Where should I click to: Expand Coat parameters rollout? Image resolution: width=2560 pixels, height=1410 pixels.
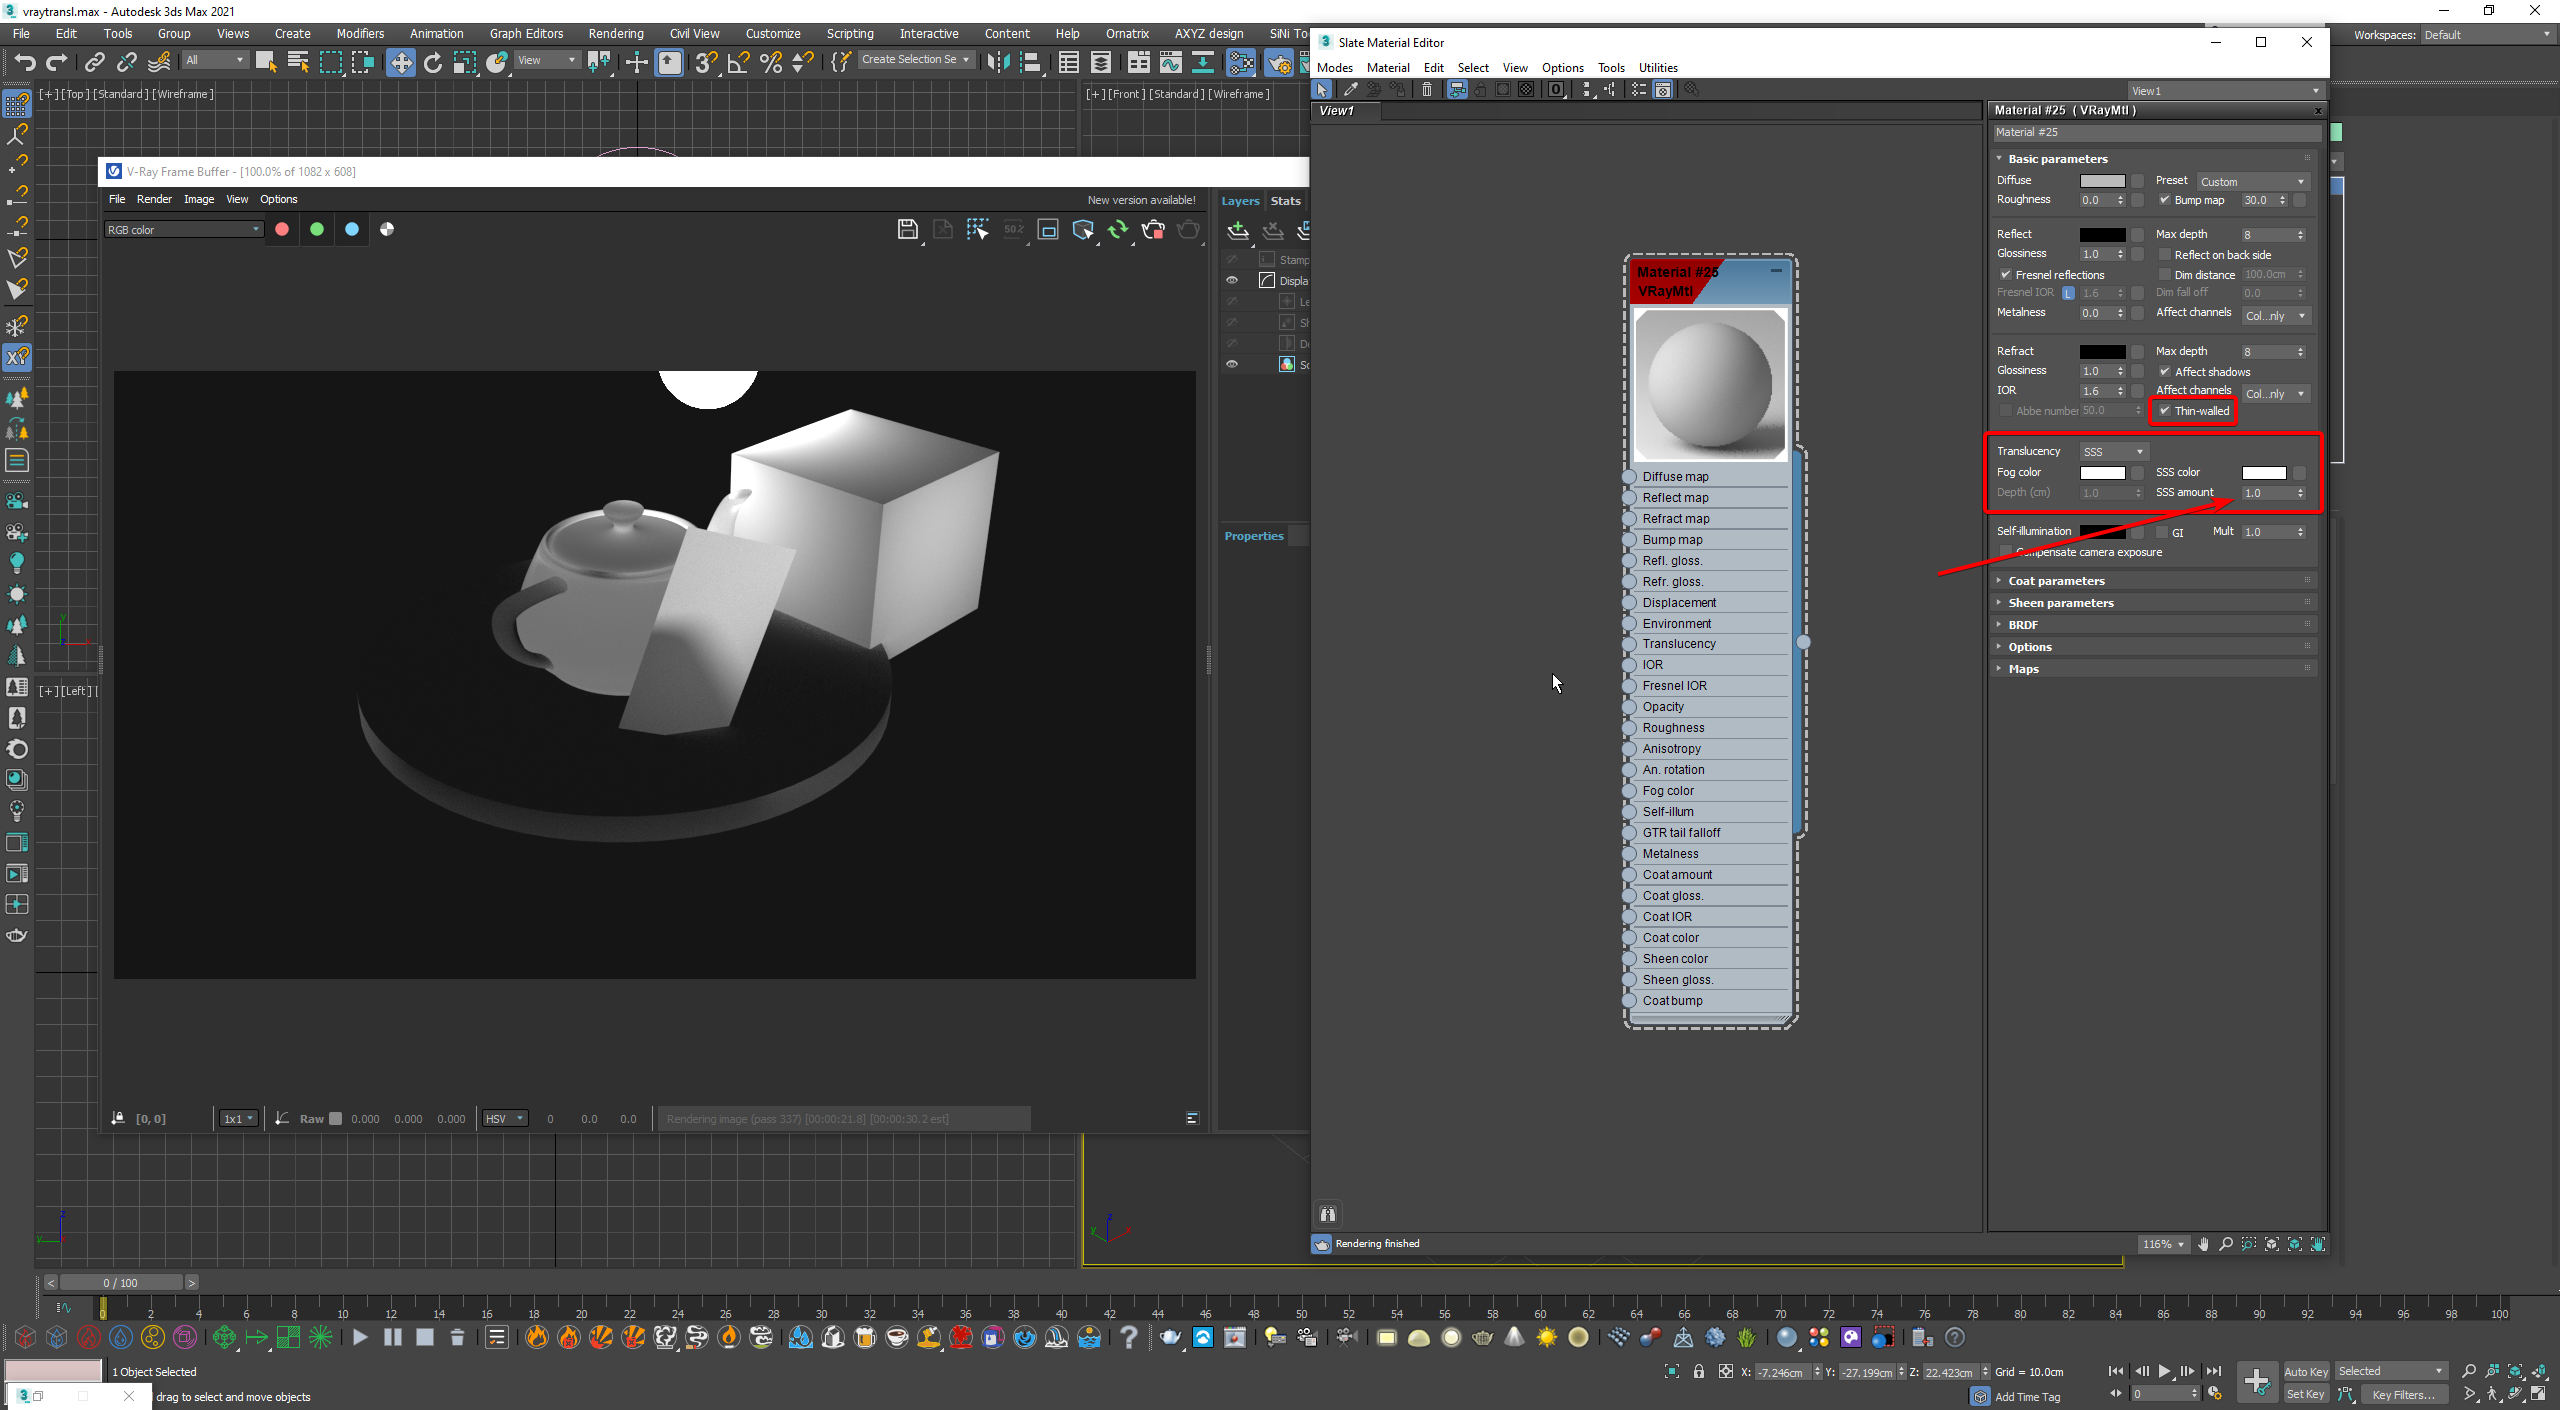(2152, 581)
